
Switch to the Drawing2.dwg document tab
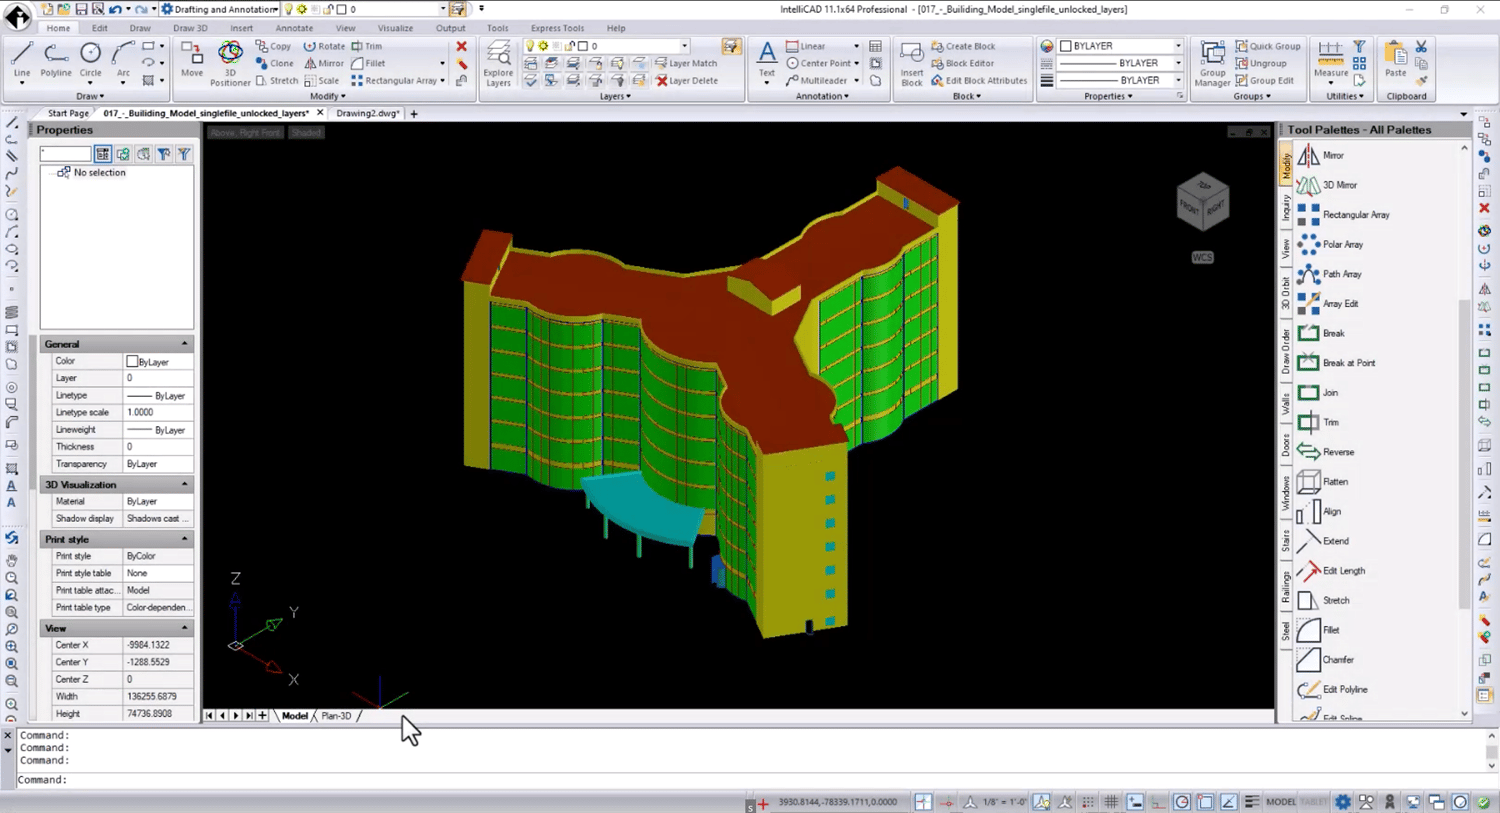pyautogui.click(x=367, y=113)
